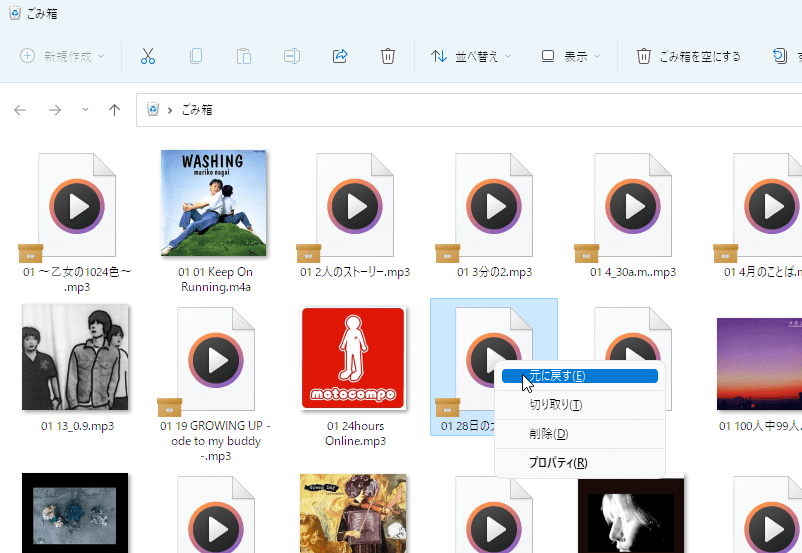
Task: Click the Delete trash can icon
Action: (388, 56)
